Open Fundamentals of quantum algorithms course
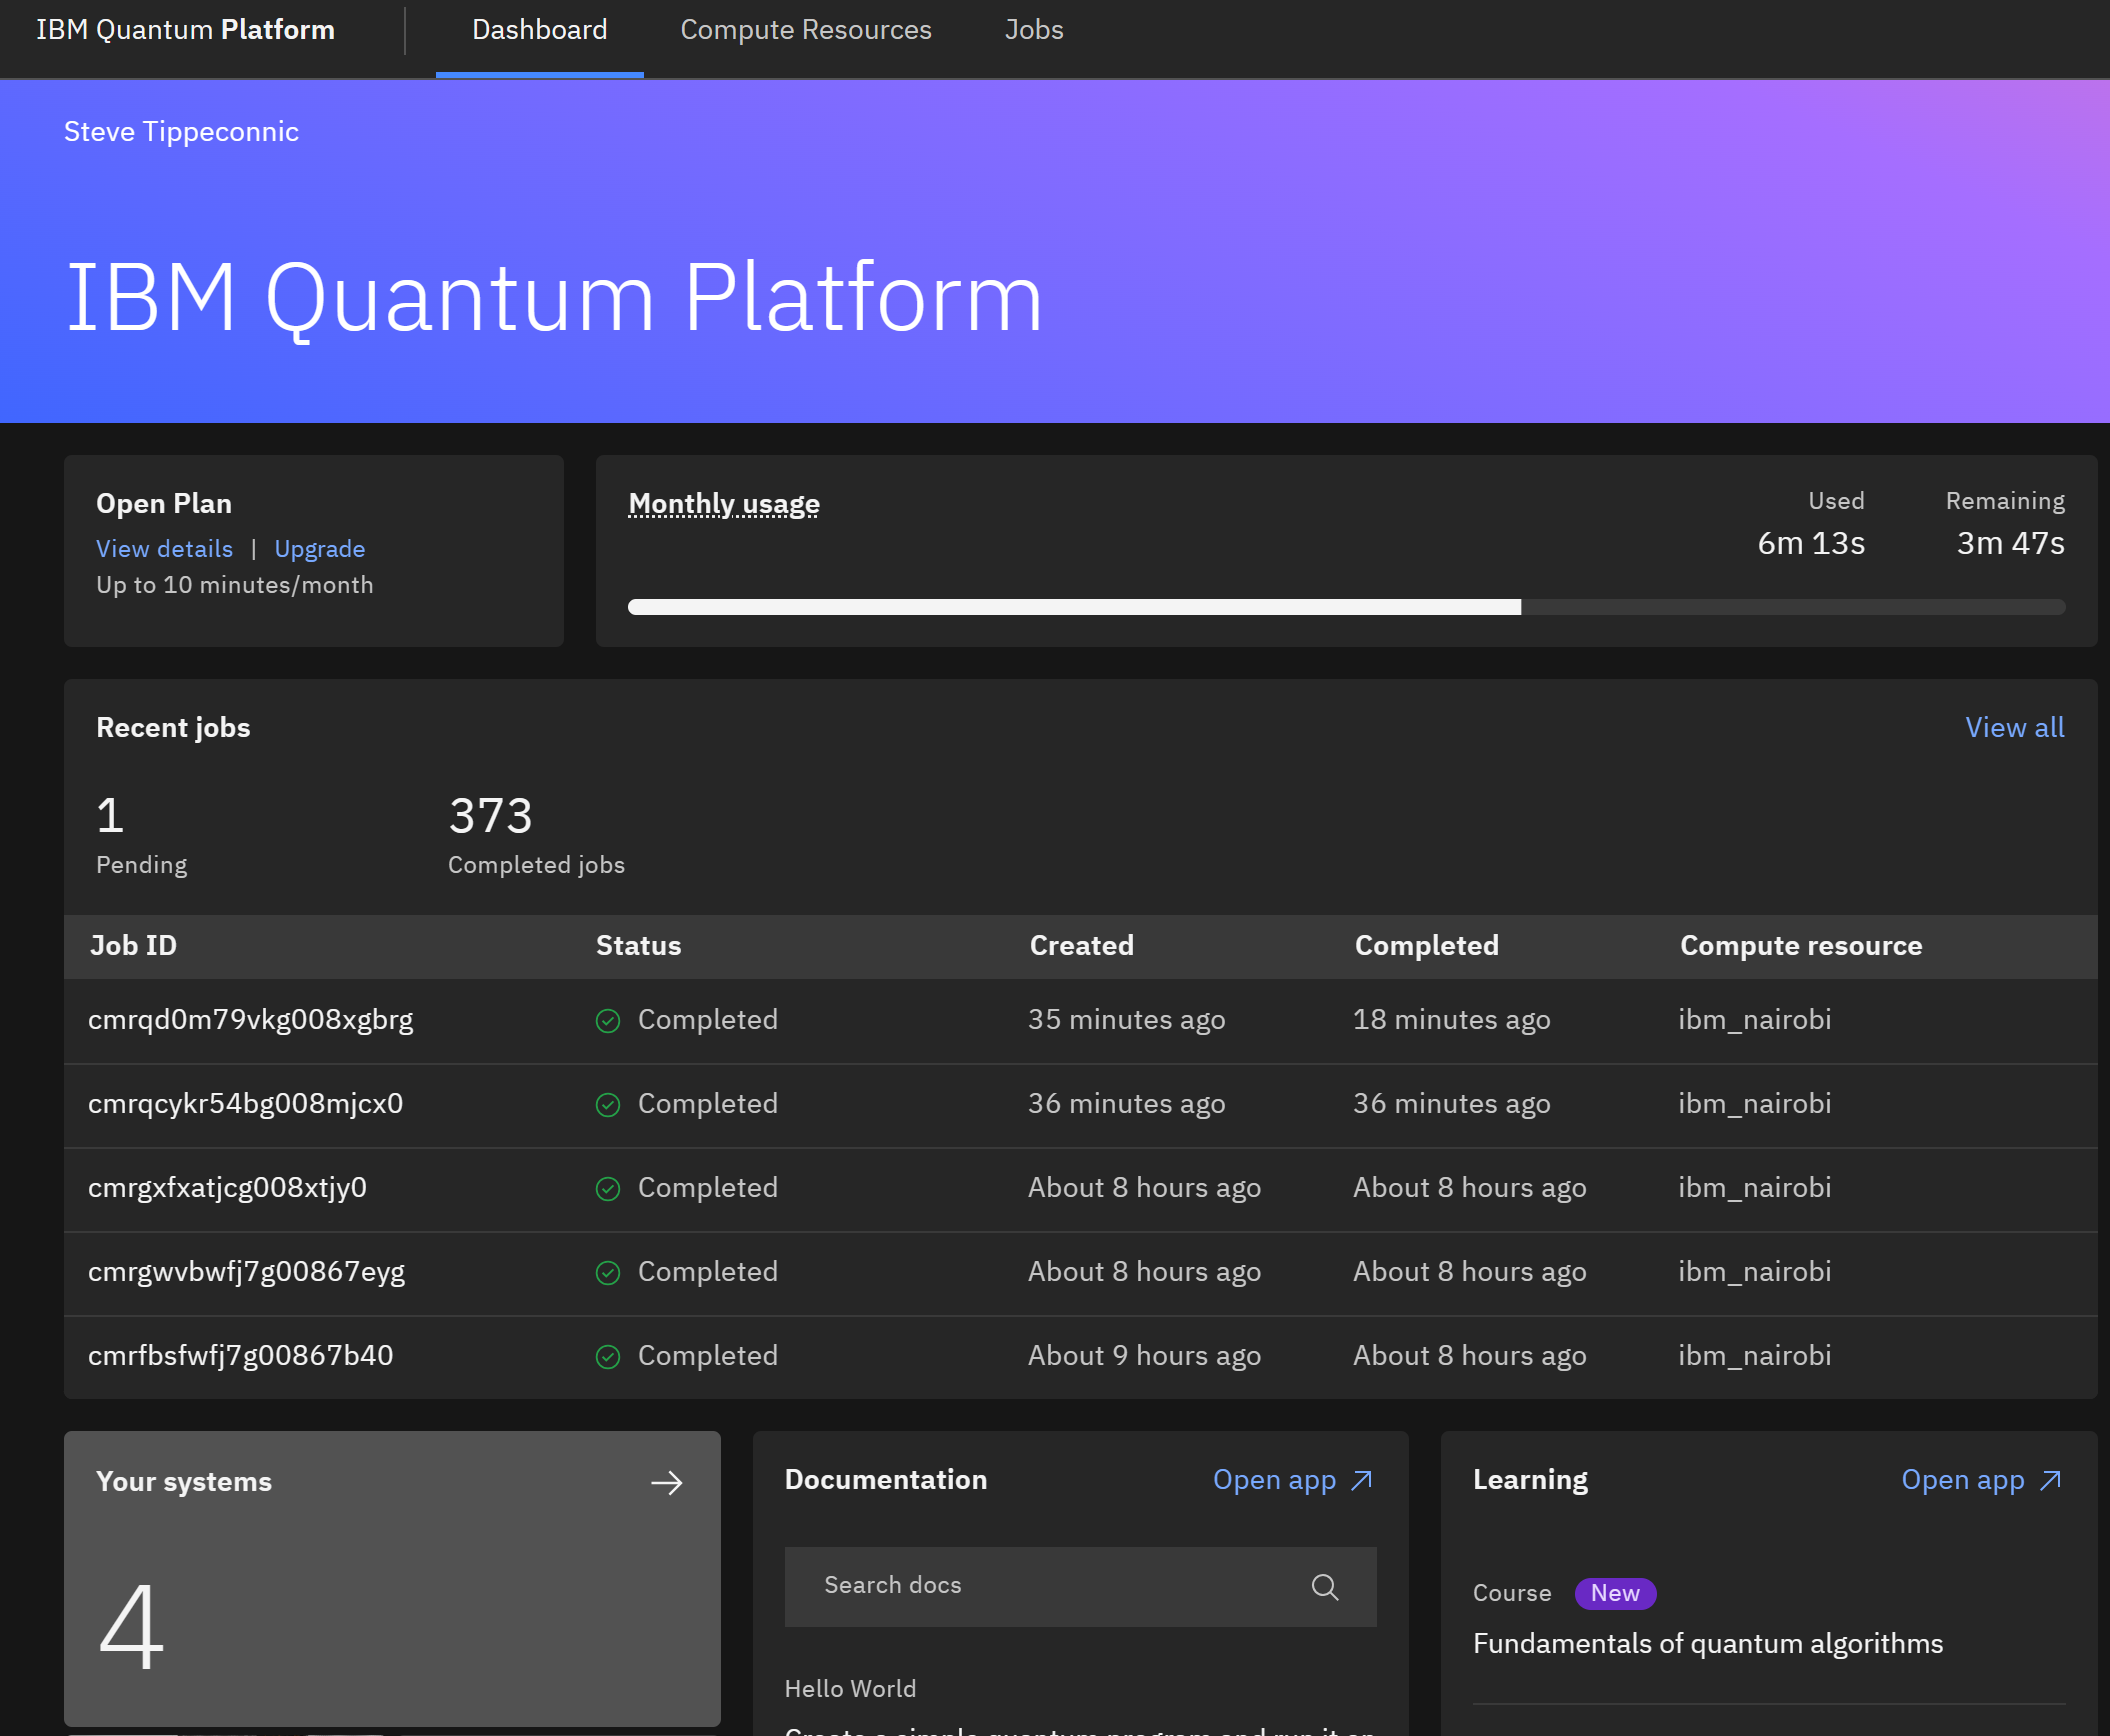Viewport: 2110px width, 1736px height. click(x=1707, y=1643)
